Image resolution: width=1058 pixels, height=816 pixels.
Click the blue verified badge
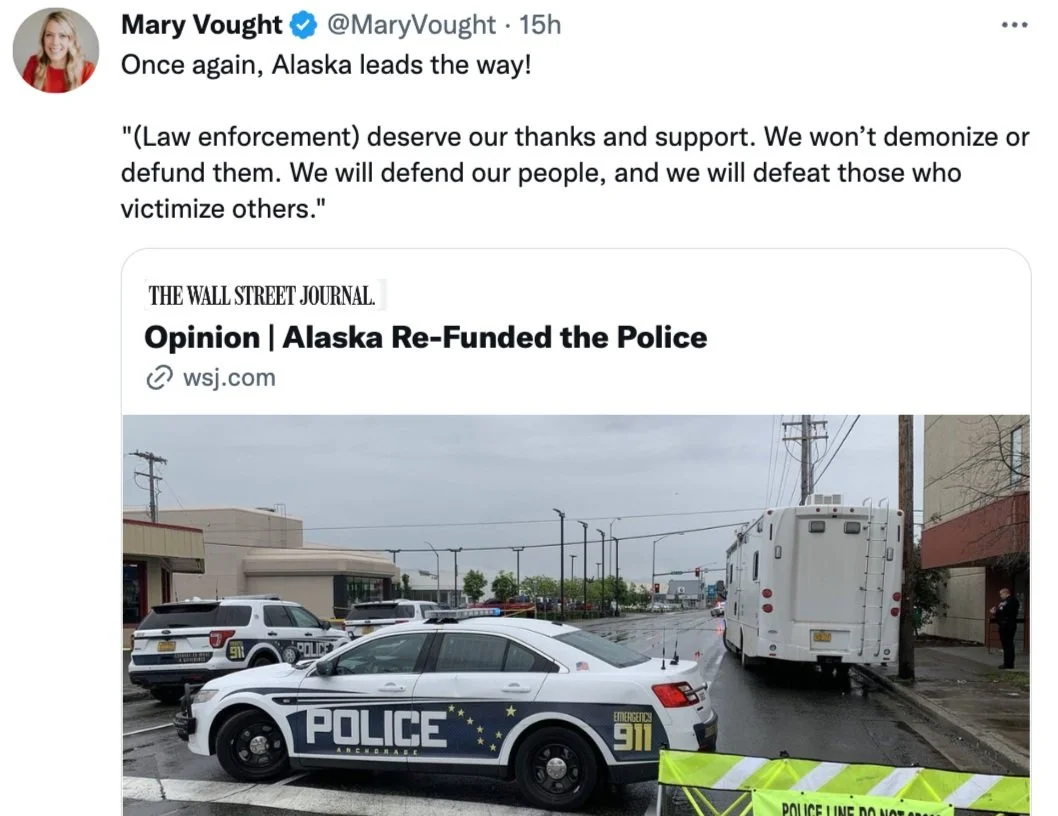pyautogui.click(x=304, y=26)
